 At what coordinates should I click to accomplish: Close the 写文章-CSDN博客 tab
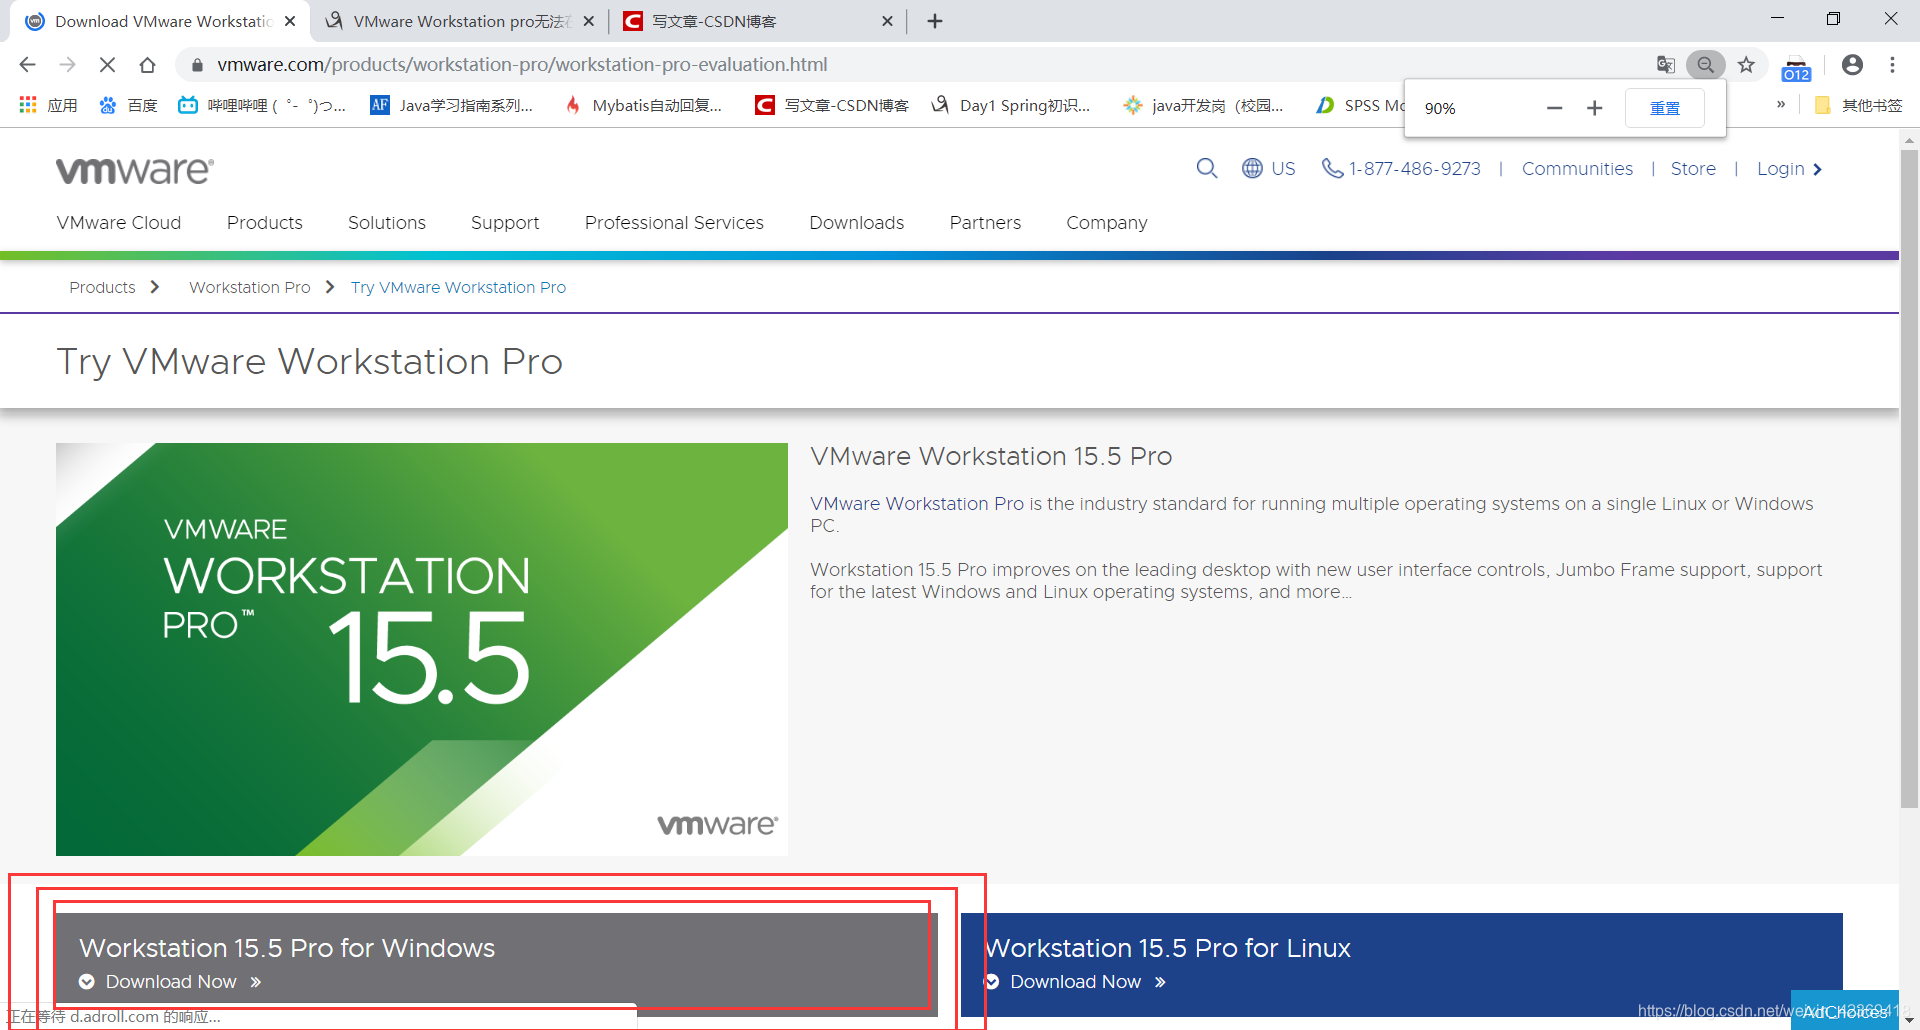tap(887, 21)
